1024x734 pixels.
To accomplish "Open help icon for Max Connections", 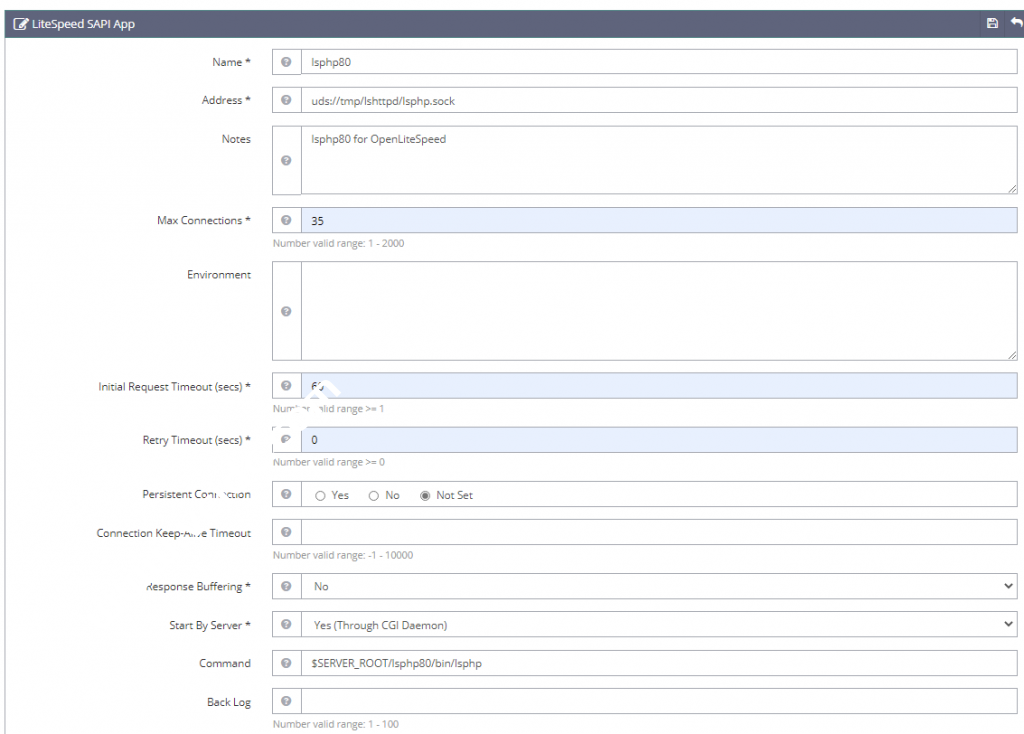I will click(286, 220).
